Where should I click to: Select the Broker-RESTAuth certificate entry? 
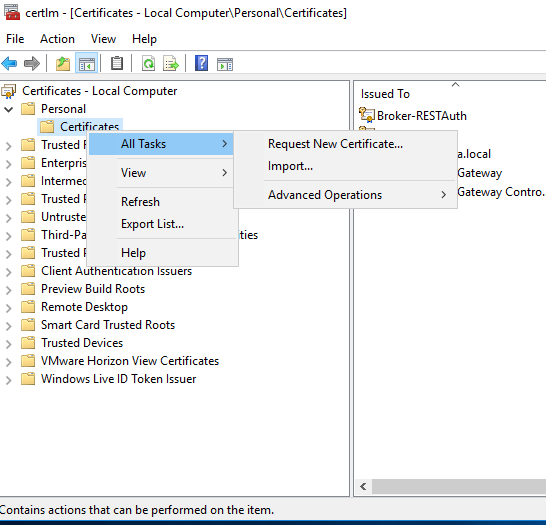(421, 116)
